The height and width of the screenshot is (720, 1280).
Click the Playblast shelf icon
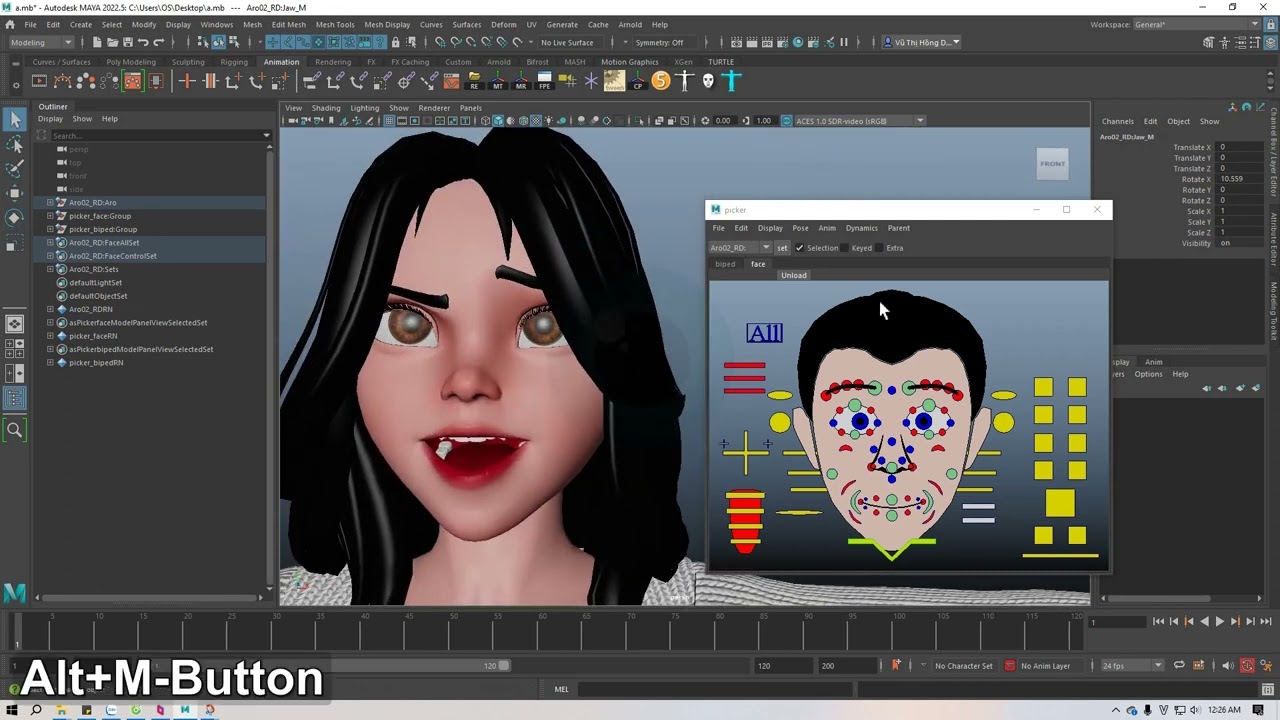[x=40, y=81]
